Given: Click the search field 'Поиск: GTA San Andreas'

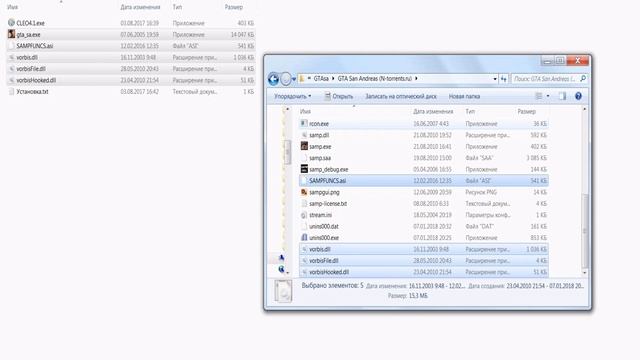Looking at the screenshot, I should [x=544, y=79].
